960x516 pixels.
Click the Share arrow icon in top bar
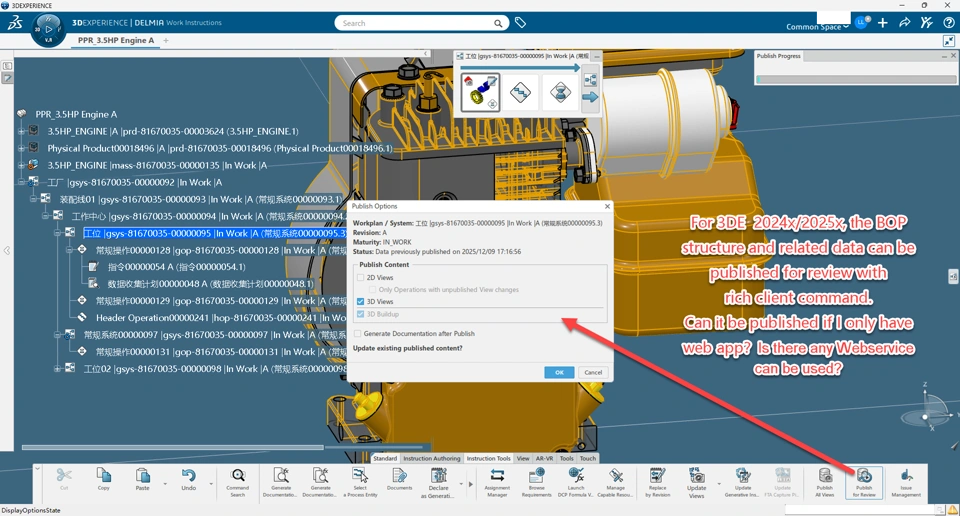(904, 23)
